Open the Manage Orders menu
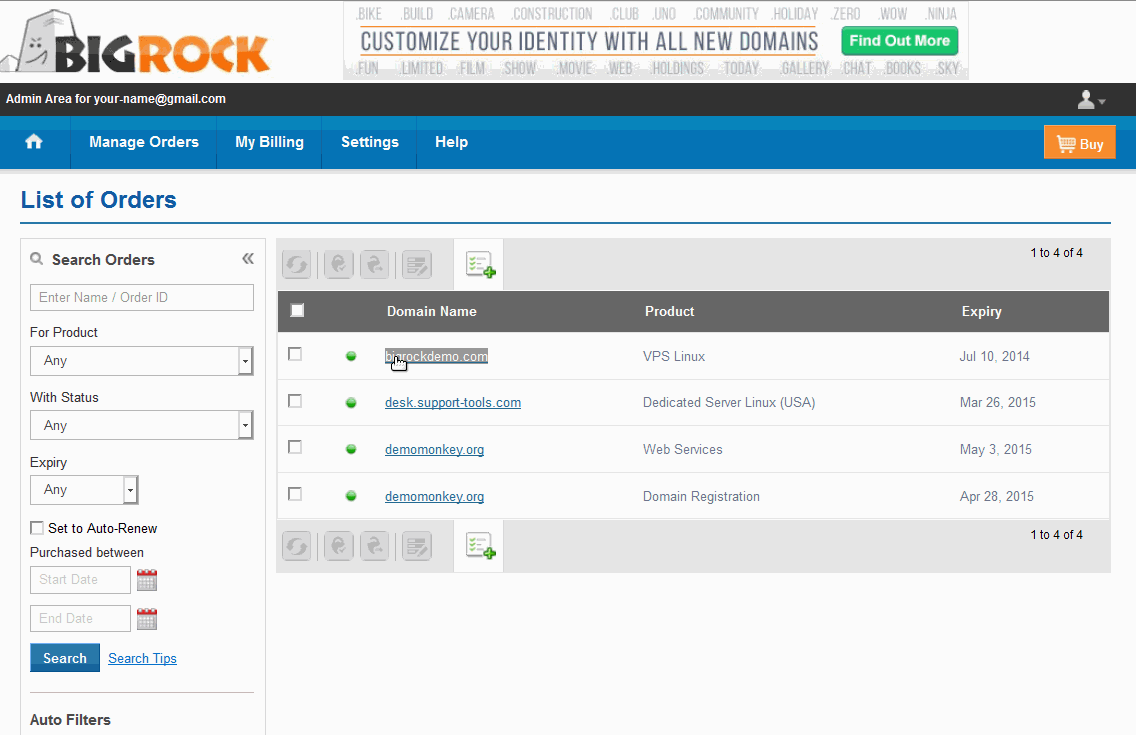This screenshot has width=1136, height=735. pos(143,142)
